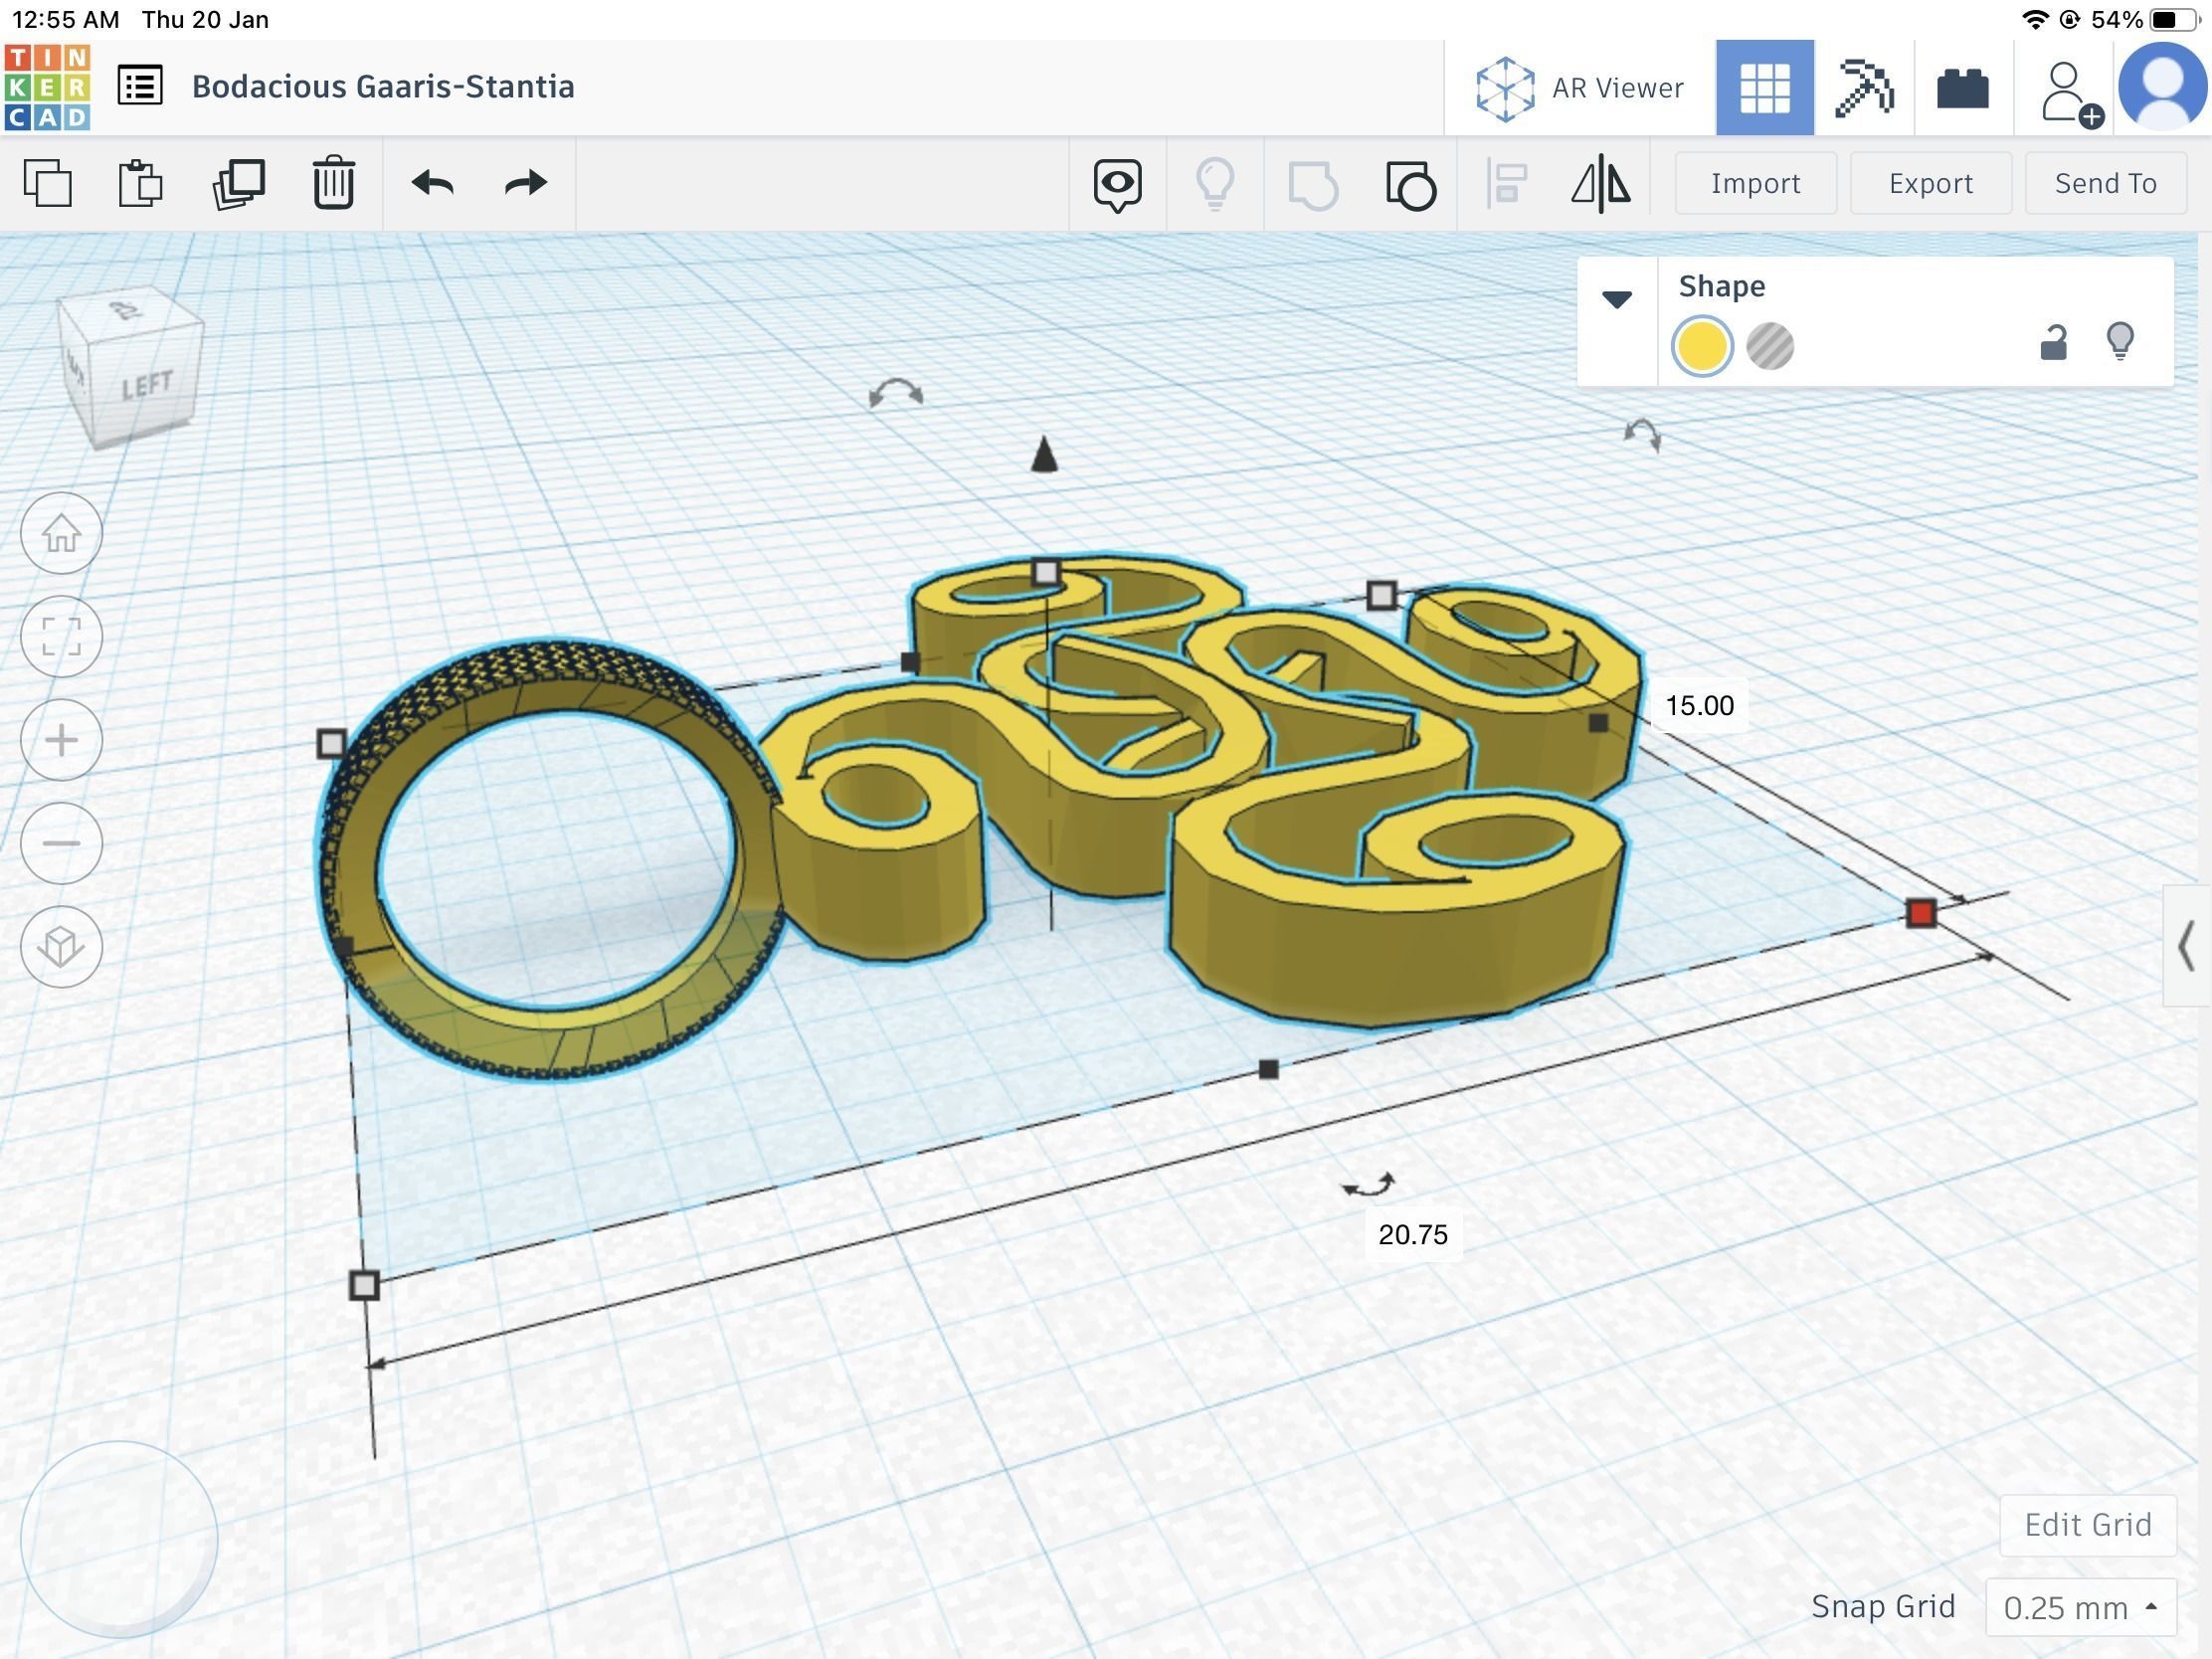Screen dimensions: 2212x1659
Task: Fit all shapes in view
Action: 62,636
